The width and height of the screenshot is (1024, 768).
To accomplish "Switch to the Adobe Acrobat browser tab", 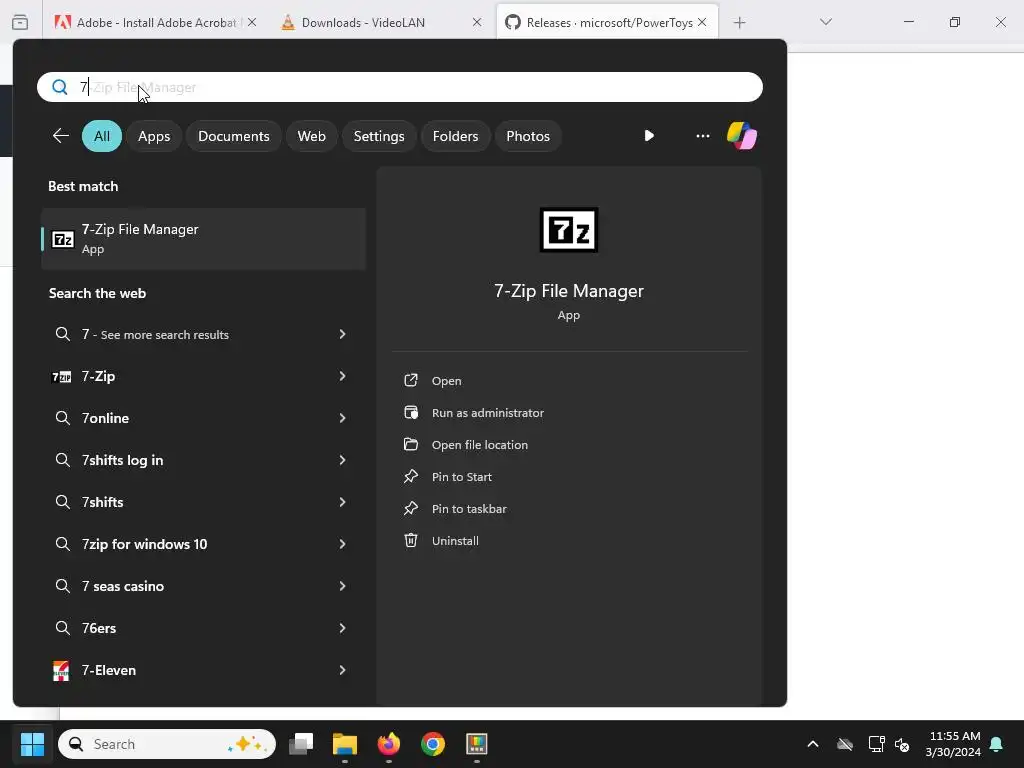I will [155, 22].
